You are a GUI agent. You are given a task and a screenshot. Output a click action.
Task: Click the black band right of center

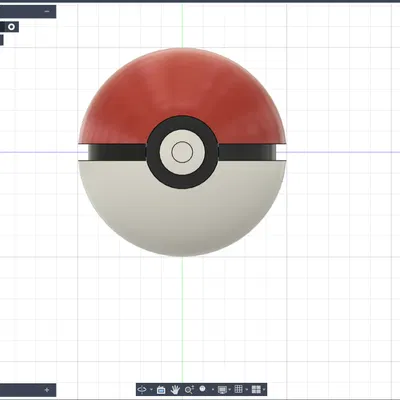pos(247,152)
